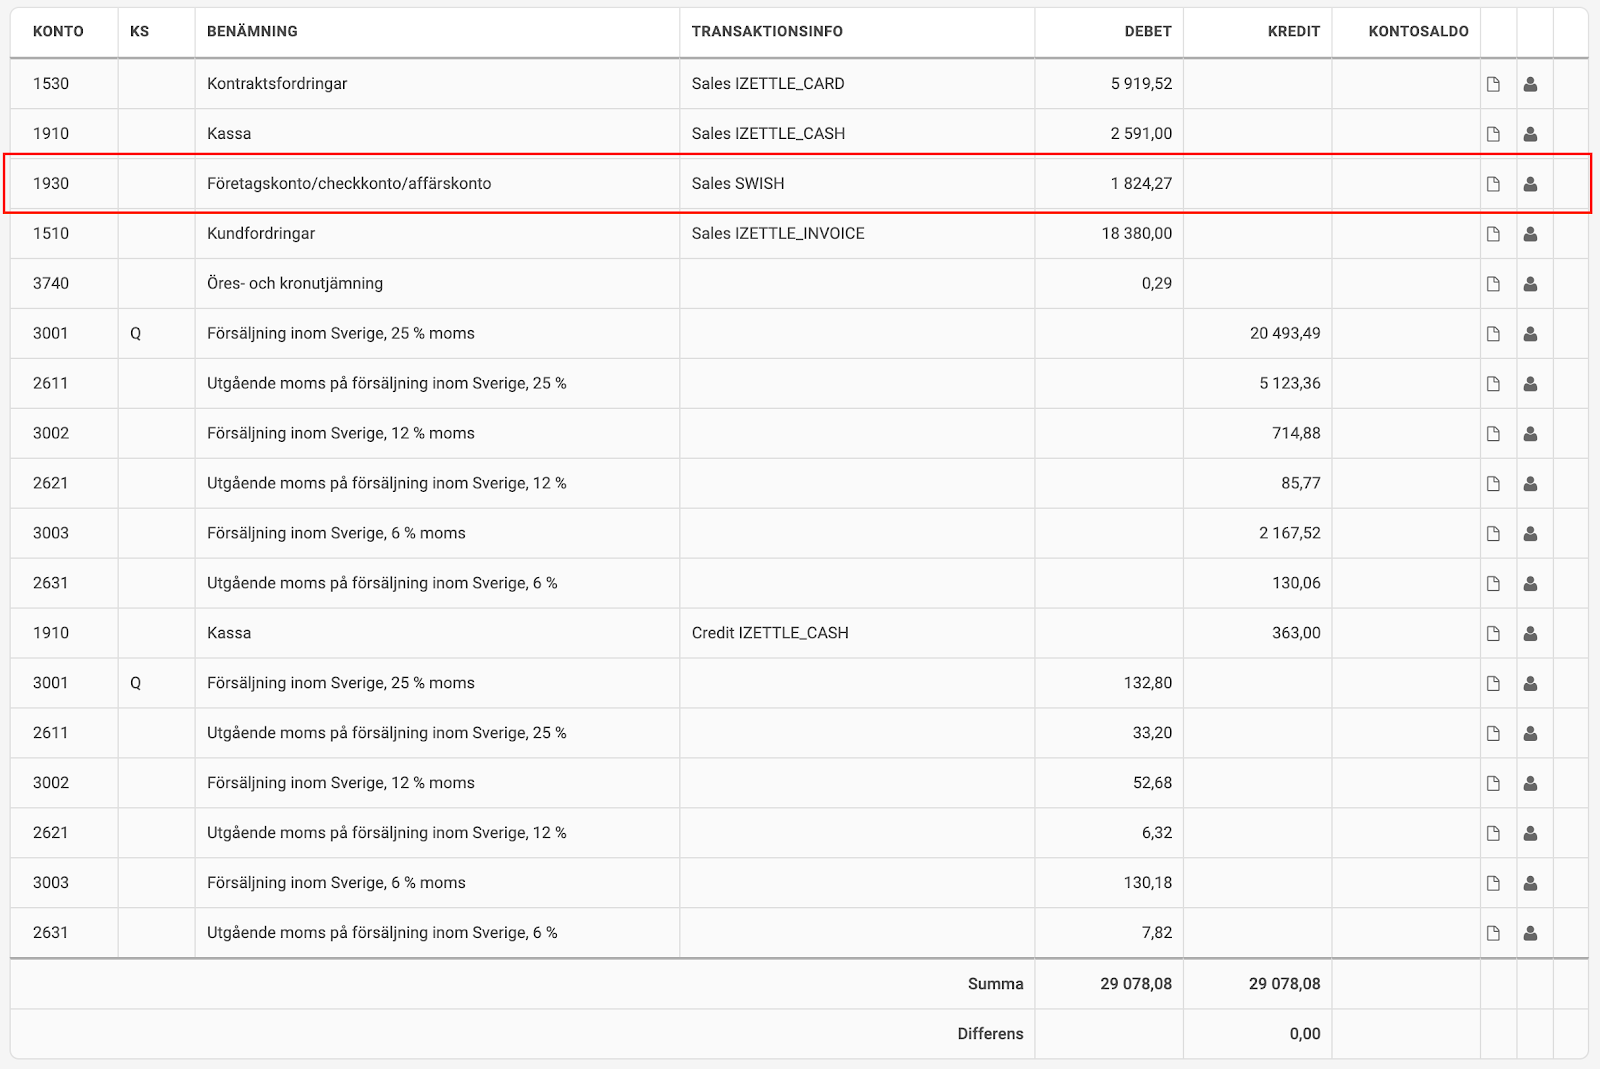Open document icon in Credit IZETTLE_CASH row

(1493, 634)
